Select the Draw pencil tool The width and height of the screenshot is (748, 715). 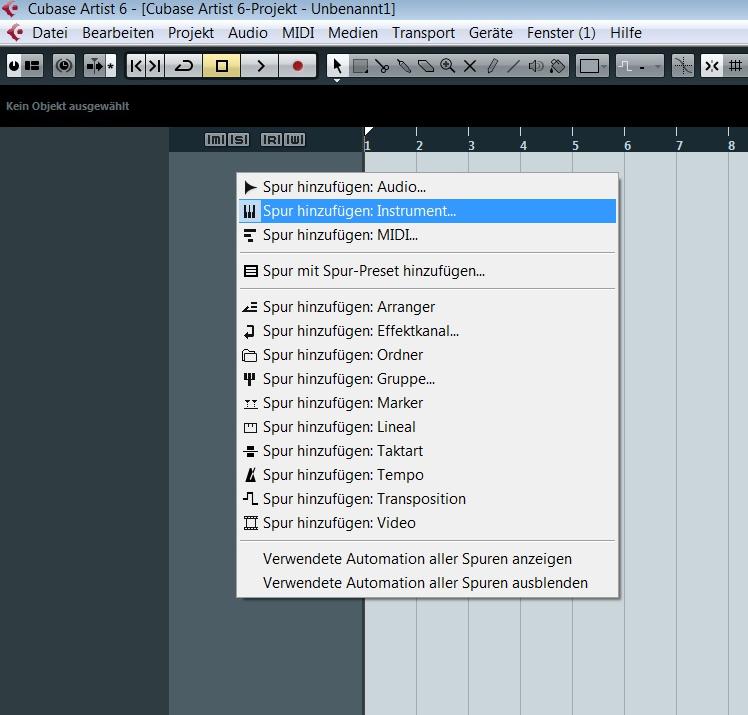(492, 66)
